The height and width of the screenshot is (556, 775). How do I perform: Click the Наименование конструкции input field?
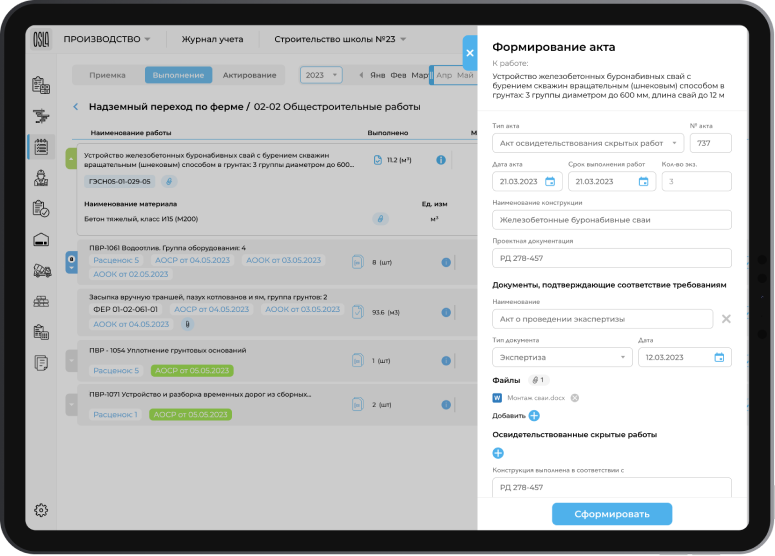coord(611,220)
